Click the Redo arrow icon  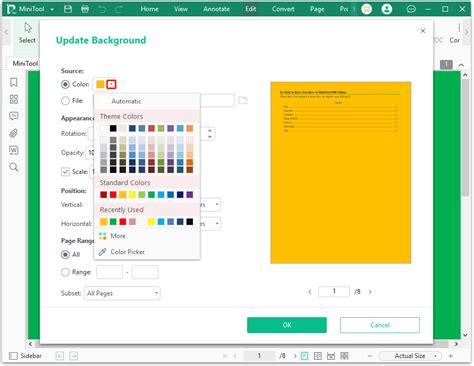click(x=119, y=9)
